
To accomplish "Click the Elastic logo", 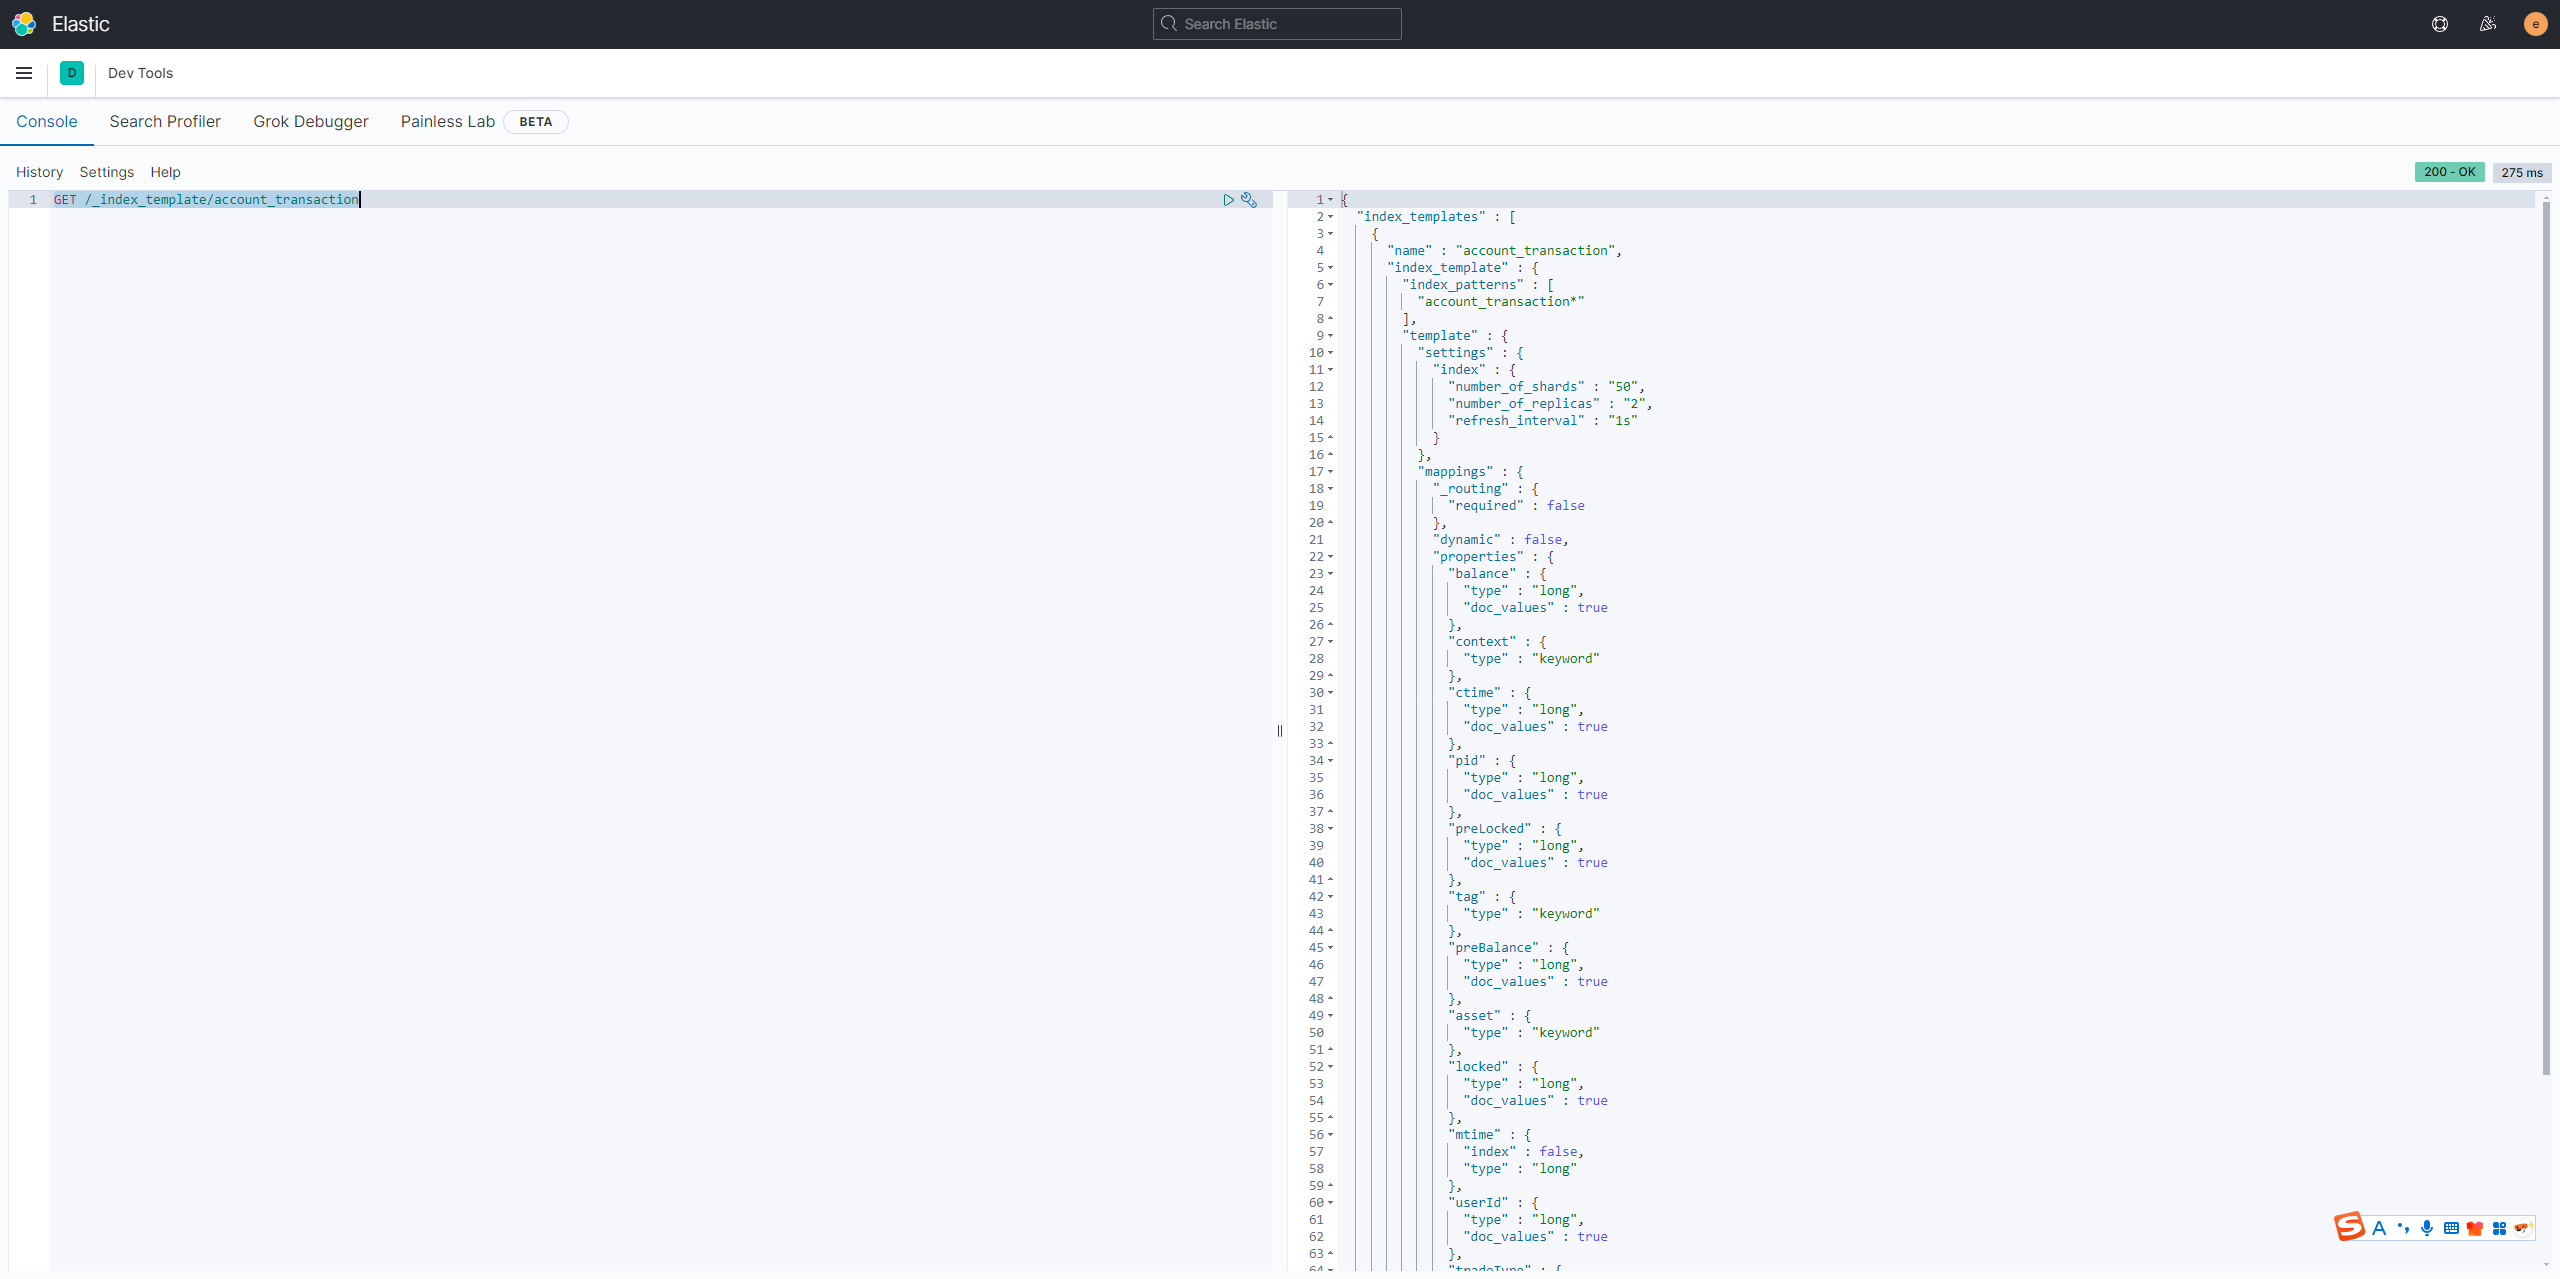I will (24, 24).
